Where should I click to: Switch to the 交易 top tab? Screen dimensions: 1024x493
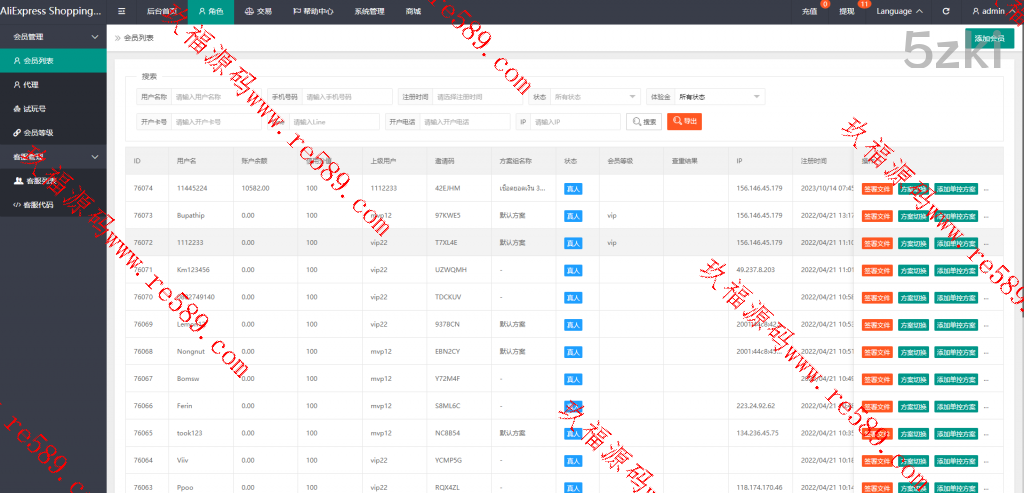[x=258, y=11]
